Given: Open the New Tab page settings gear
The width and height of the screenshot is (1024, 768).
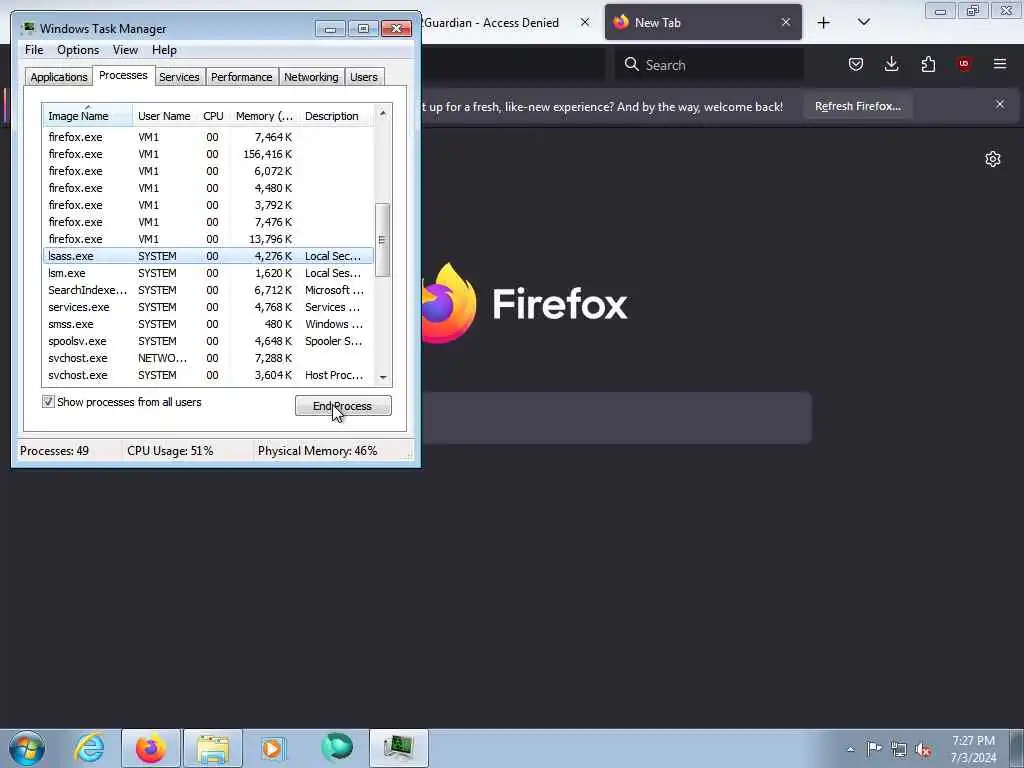Looking at the screenshot, I should 993,159.
